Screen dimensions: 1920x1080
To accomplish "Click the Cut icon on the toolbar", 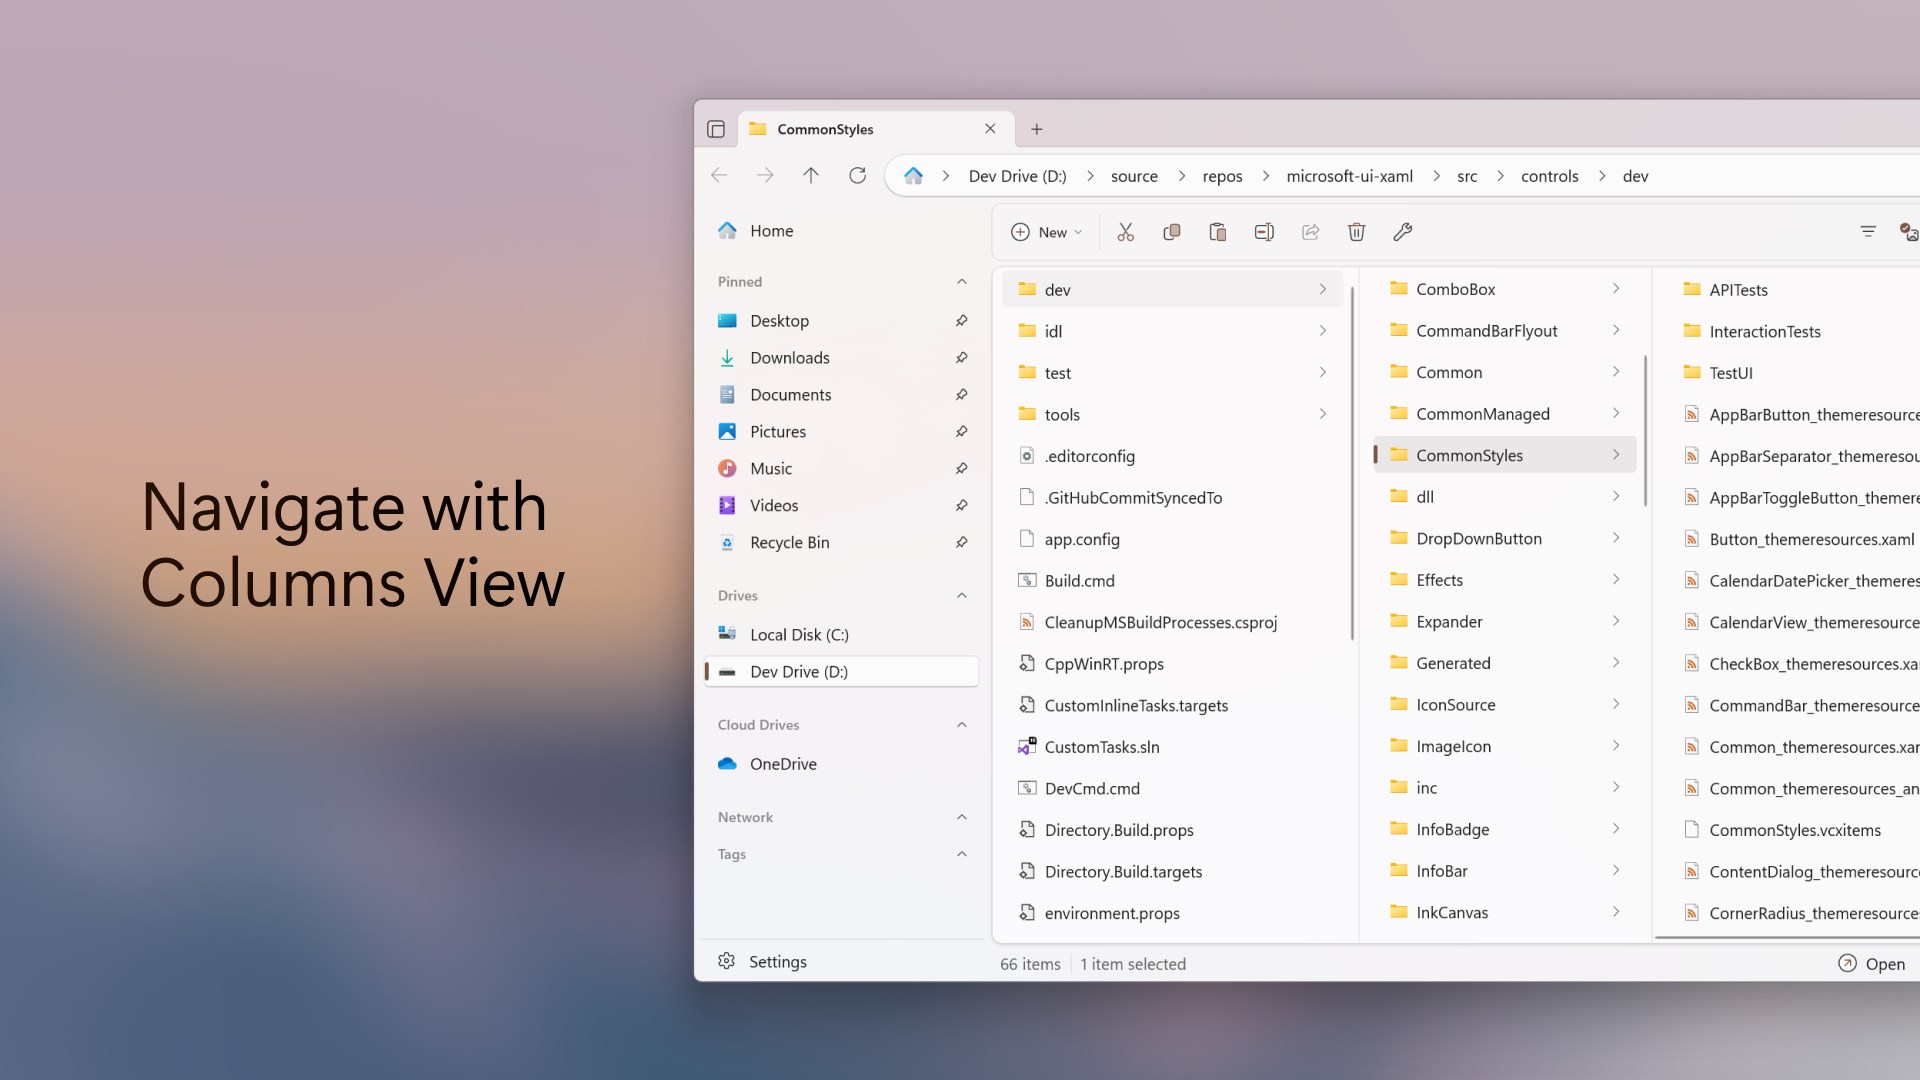I will pos(1125,231).
